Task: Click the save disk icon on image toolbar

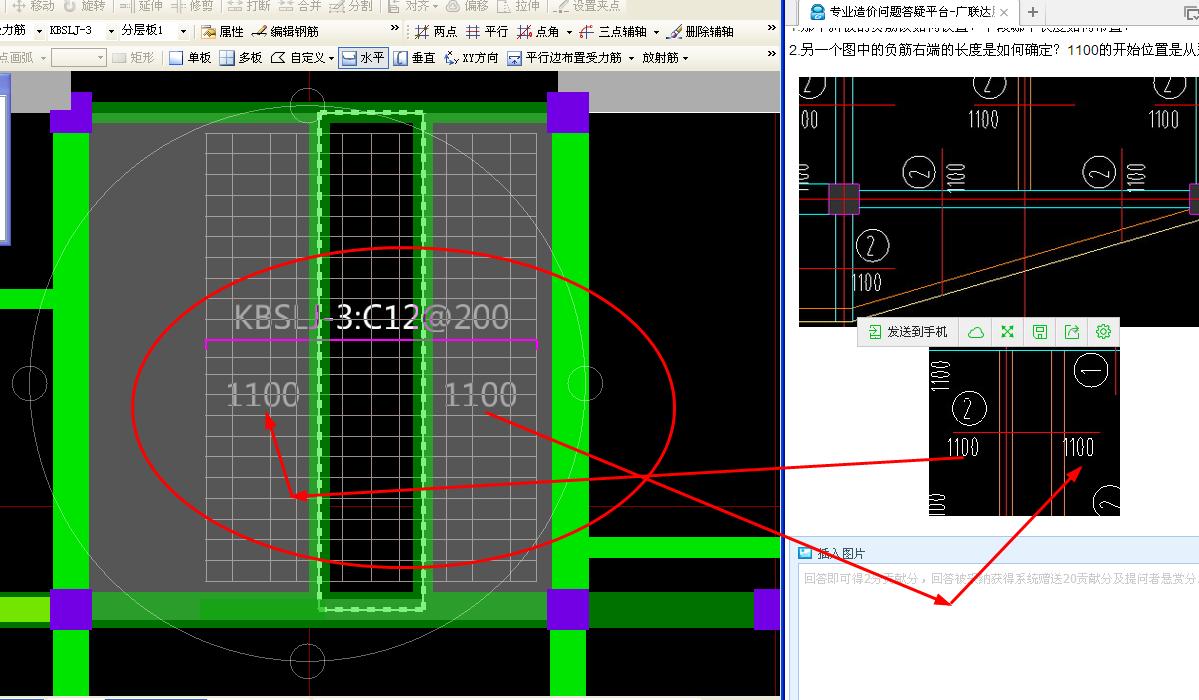Action: (x=1039, y=332)
